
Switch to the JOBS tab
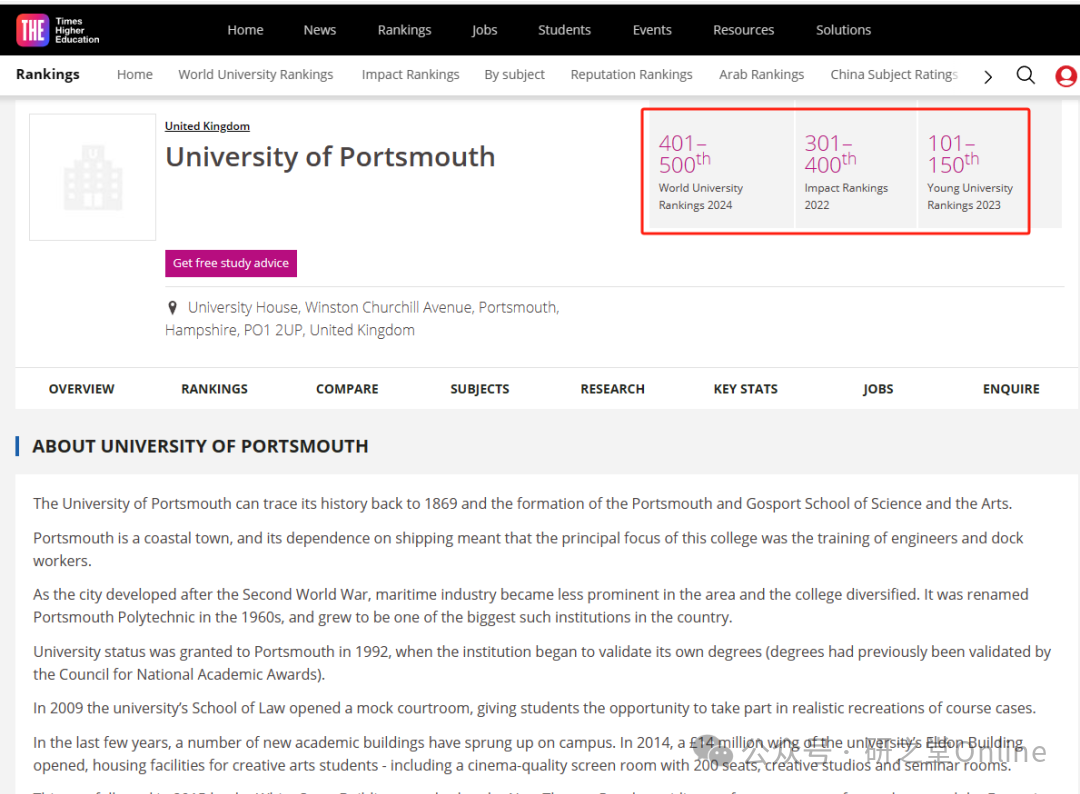click(878, 389)
